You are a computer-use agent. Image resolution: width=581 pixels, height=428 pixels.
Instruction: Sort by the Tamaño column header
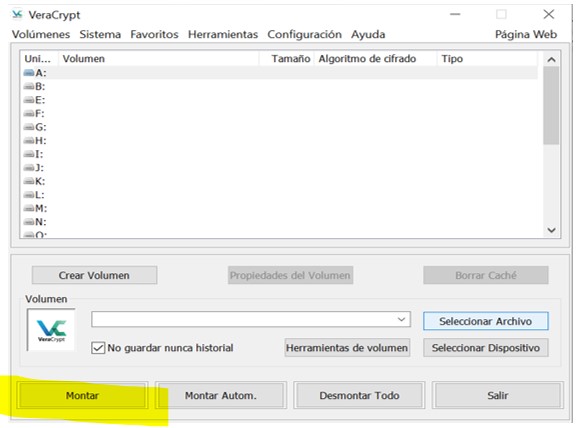(286, 59)
